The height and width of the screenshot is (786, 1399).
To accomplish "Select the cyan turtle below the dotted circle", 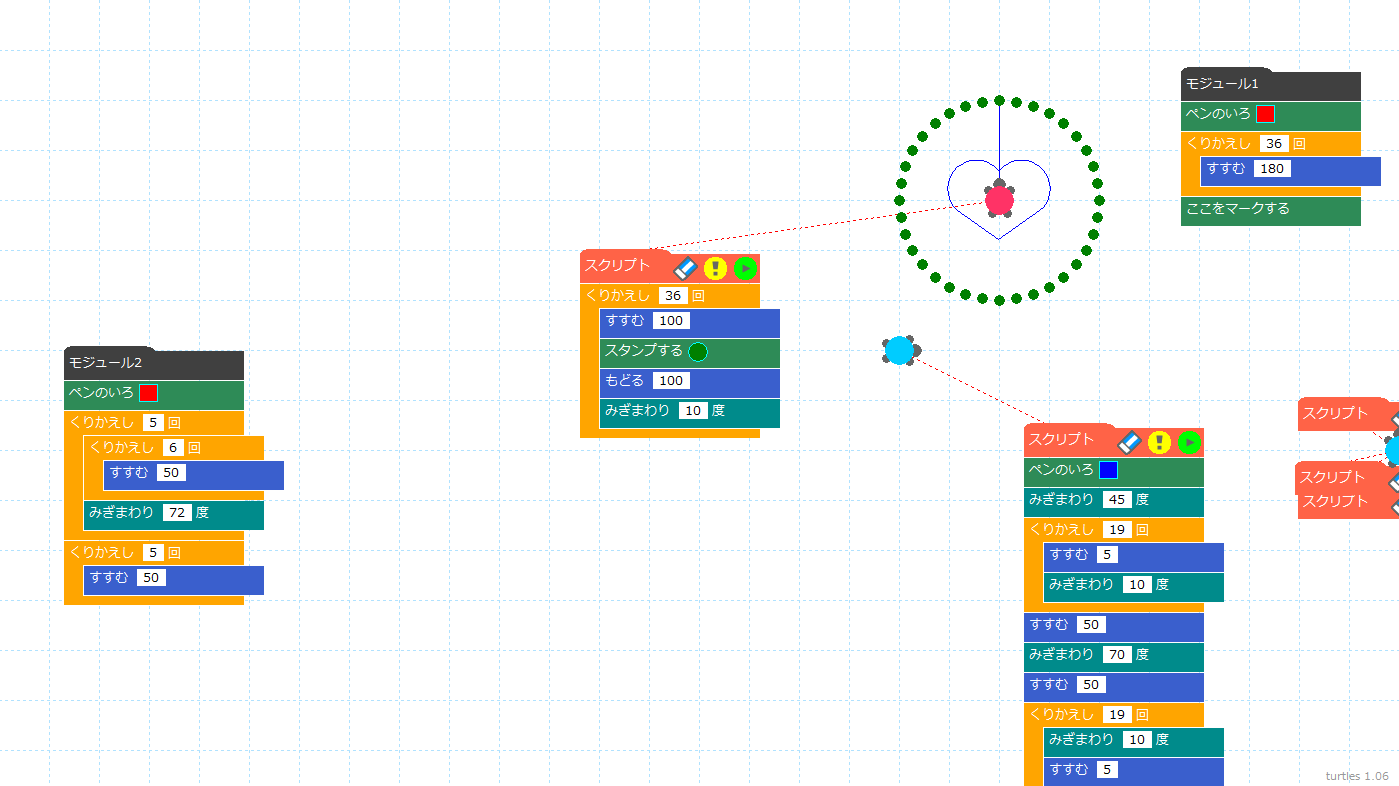I will 900,350.
